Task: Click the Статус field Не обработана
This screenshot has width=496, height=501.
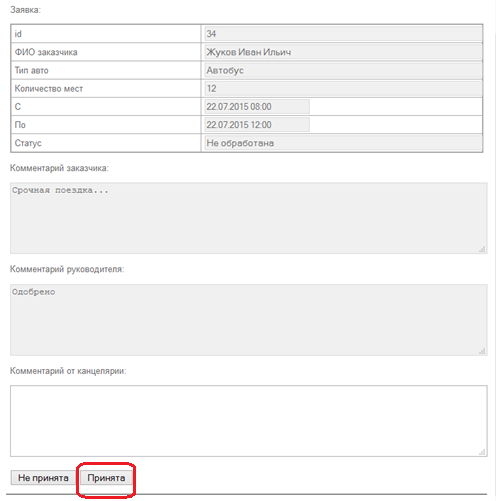Action: (343, 143)
